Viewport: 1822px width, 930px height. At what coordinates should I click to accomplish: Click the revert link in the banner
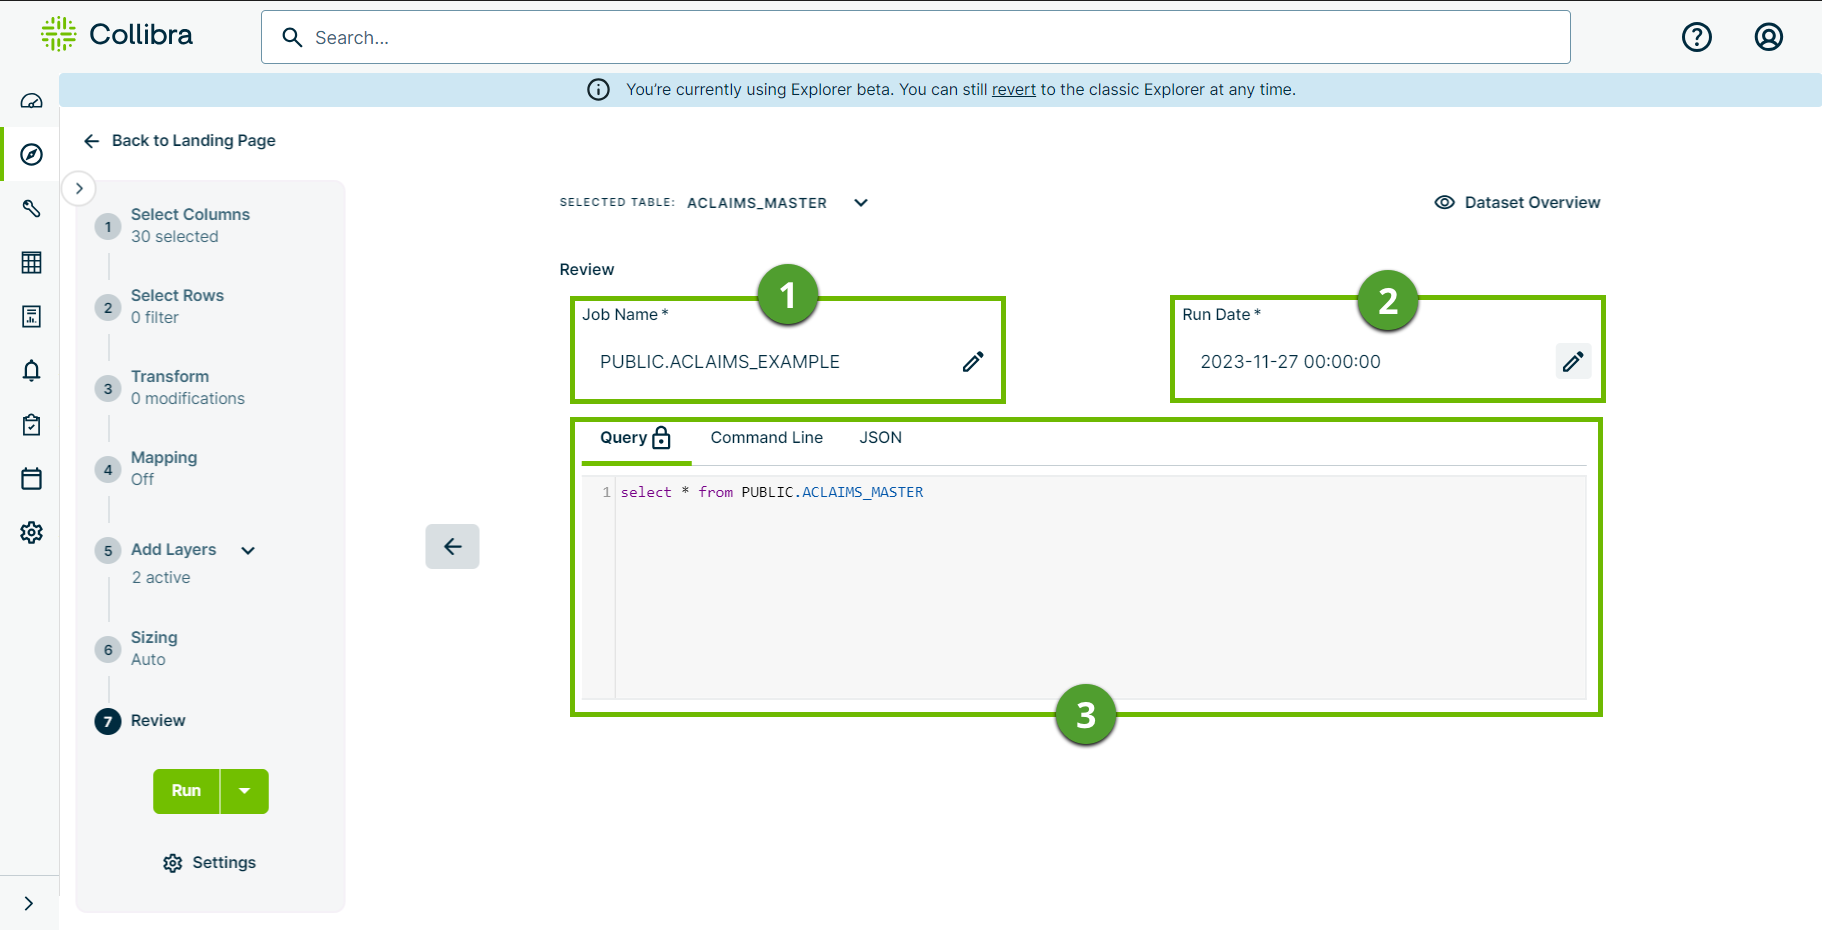click(x=1013, y=90)
